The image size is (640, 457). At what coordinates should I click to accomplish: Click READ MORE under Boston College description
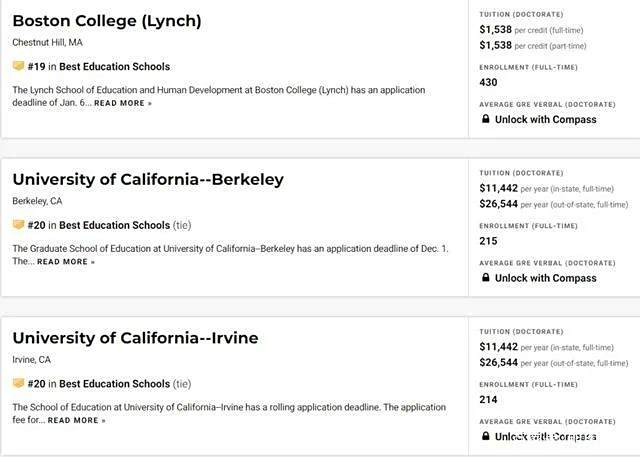tap(123, 103)
